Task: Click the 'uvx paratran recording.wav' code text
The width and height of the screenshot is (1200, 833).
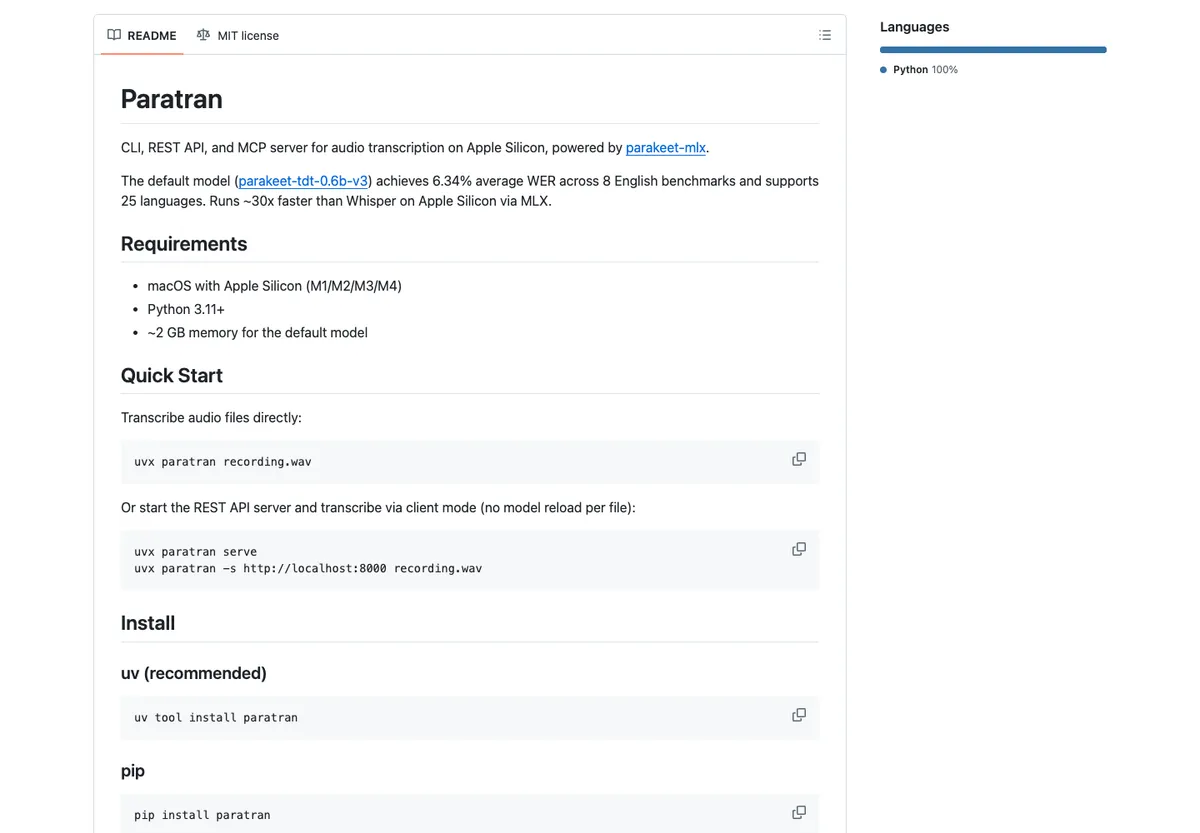Action: click(x=223, y=462)
